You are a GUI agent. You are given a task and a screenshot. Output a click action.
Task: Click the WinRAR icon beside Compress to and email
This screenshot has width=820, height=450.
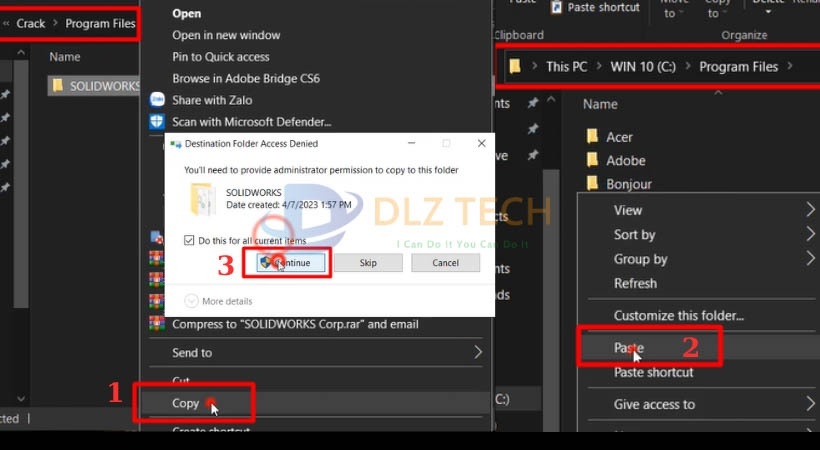[x=156, y=323]
